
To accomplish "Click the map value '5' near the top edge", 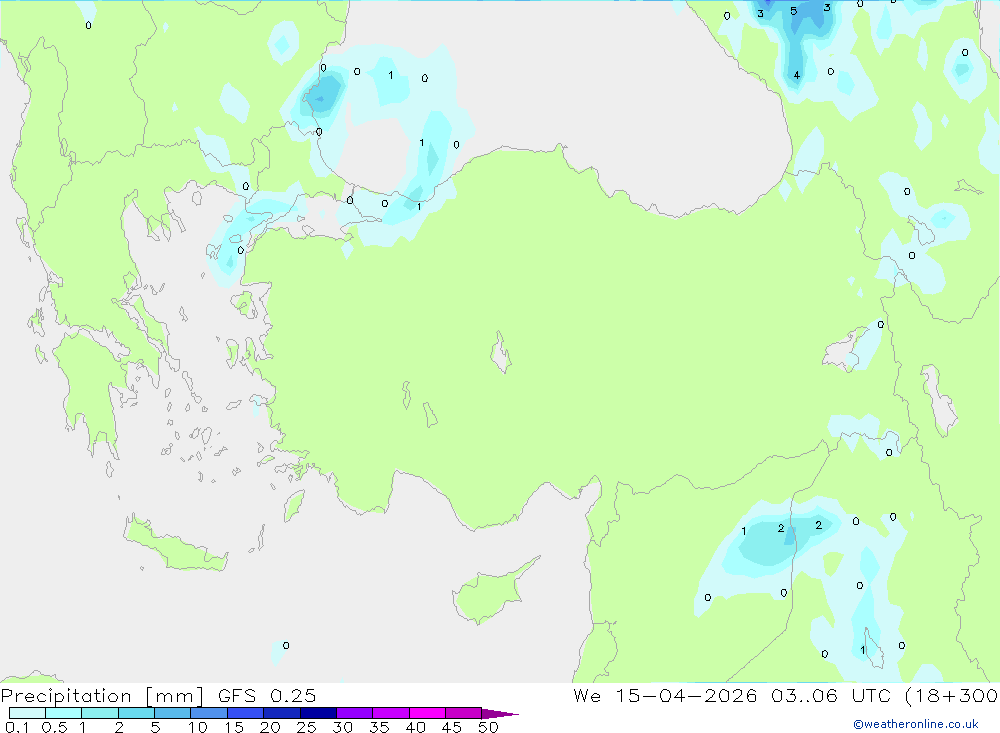I will click(793, 11).
